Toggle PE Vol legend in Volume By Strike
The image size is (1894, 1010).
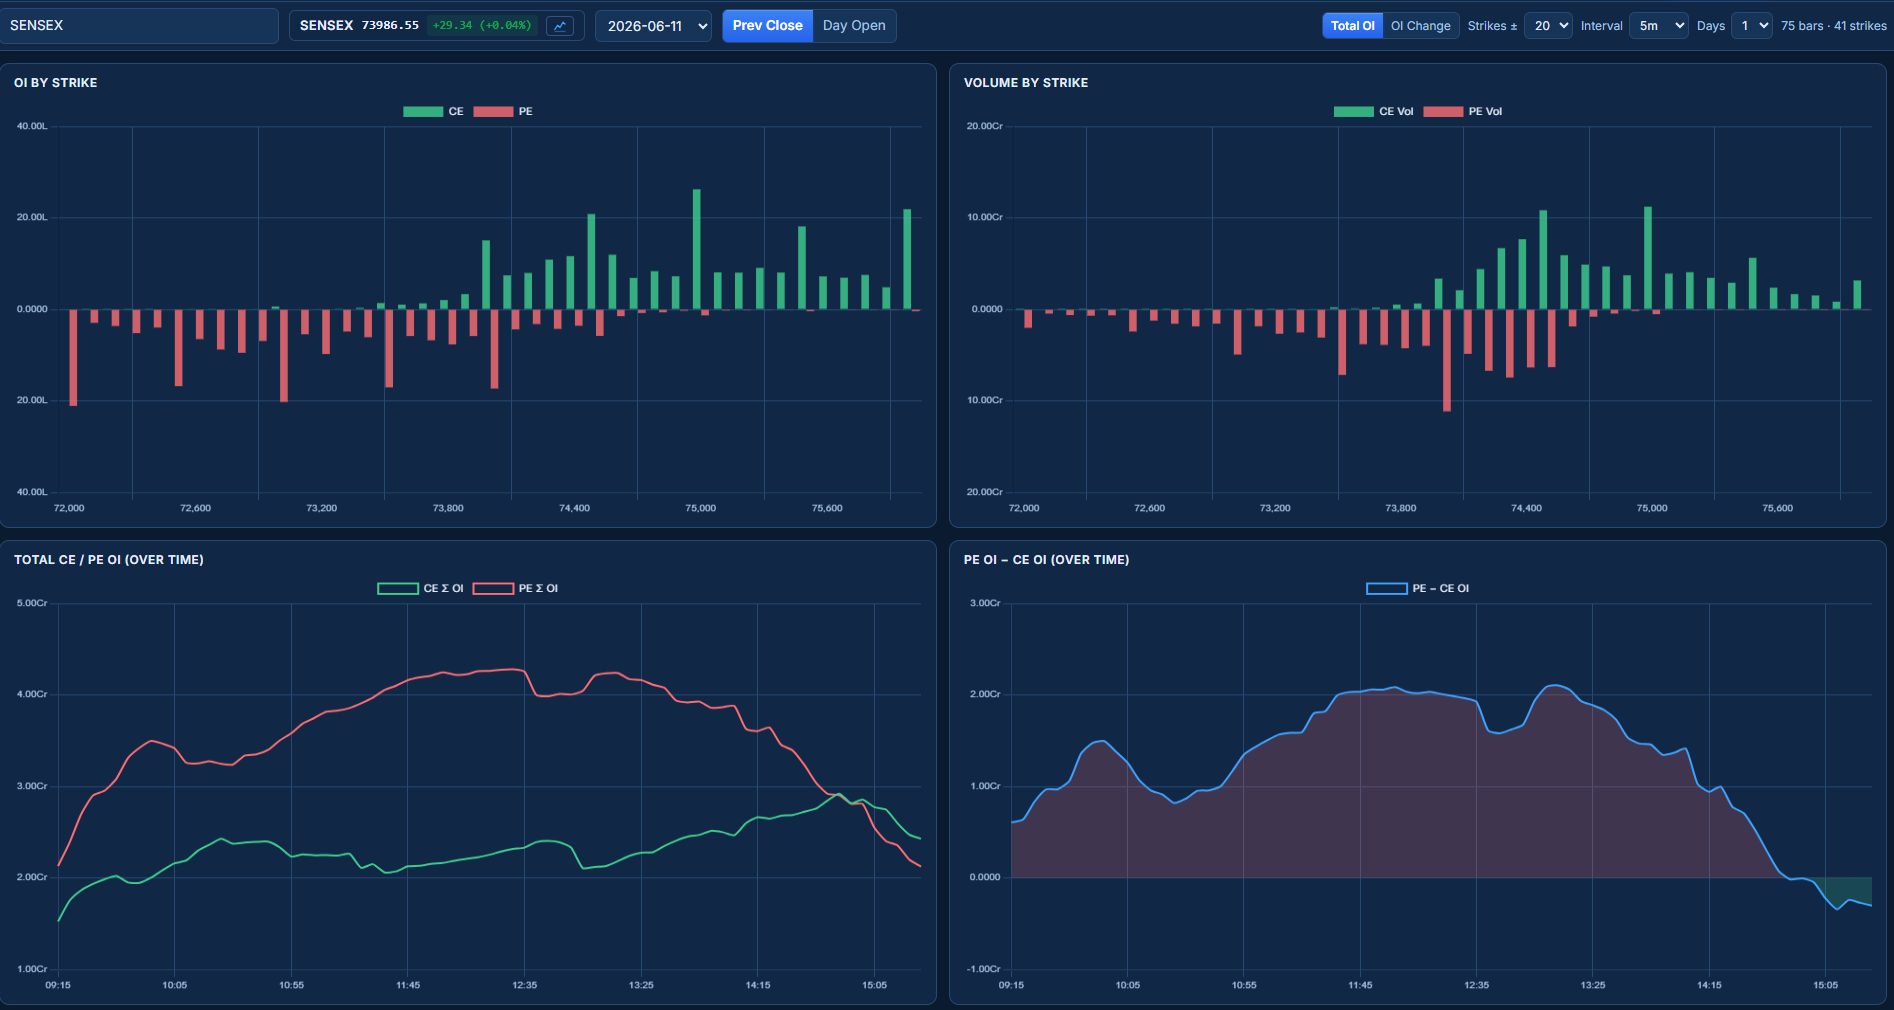point(1462,112)
